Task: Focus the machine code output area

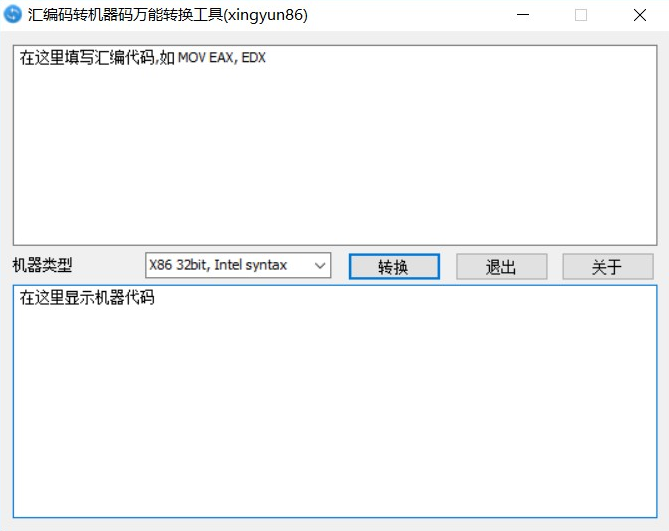Action: 335,401
